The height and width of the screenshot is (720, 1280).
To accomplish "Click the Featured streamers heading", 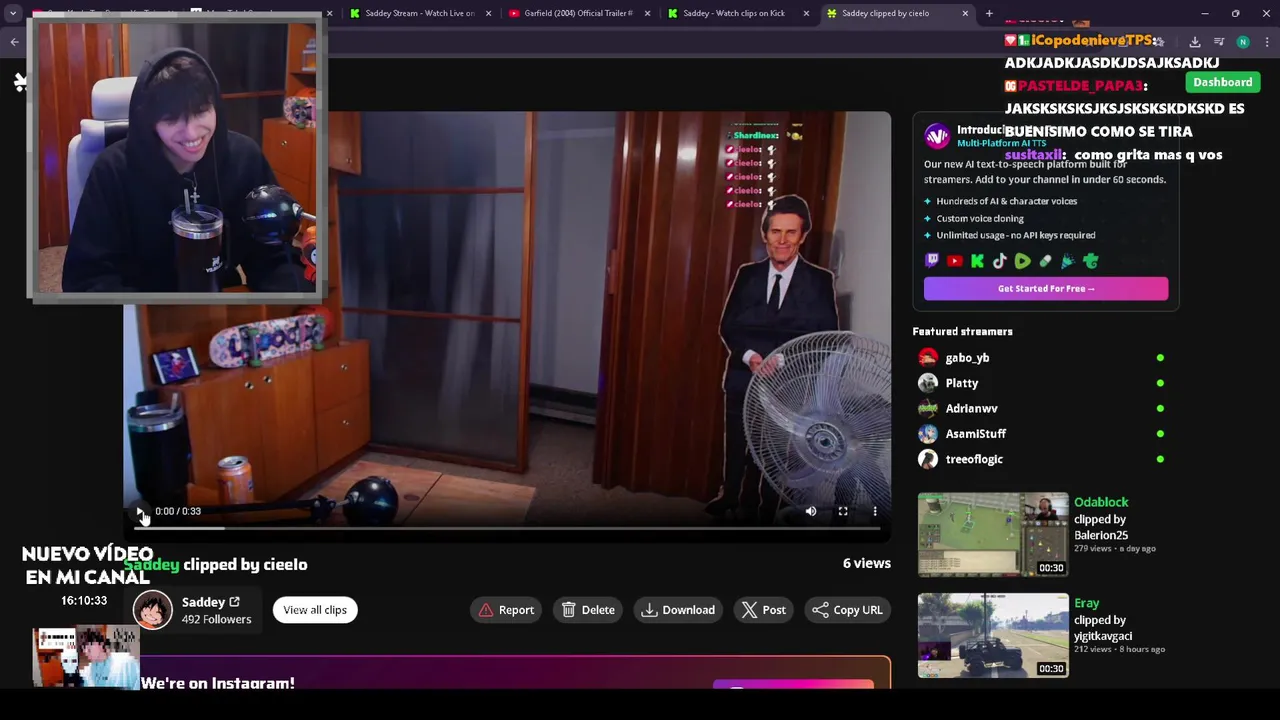I will 962,331.
